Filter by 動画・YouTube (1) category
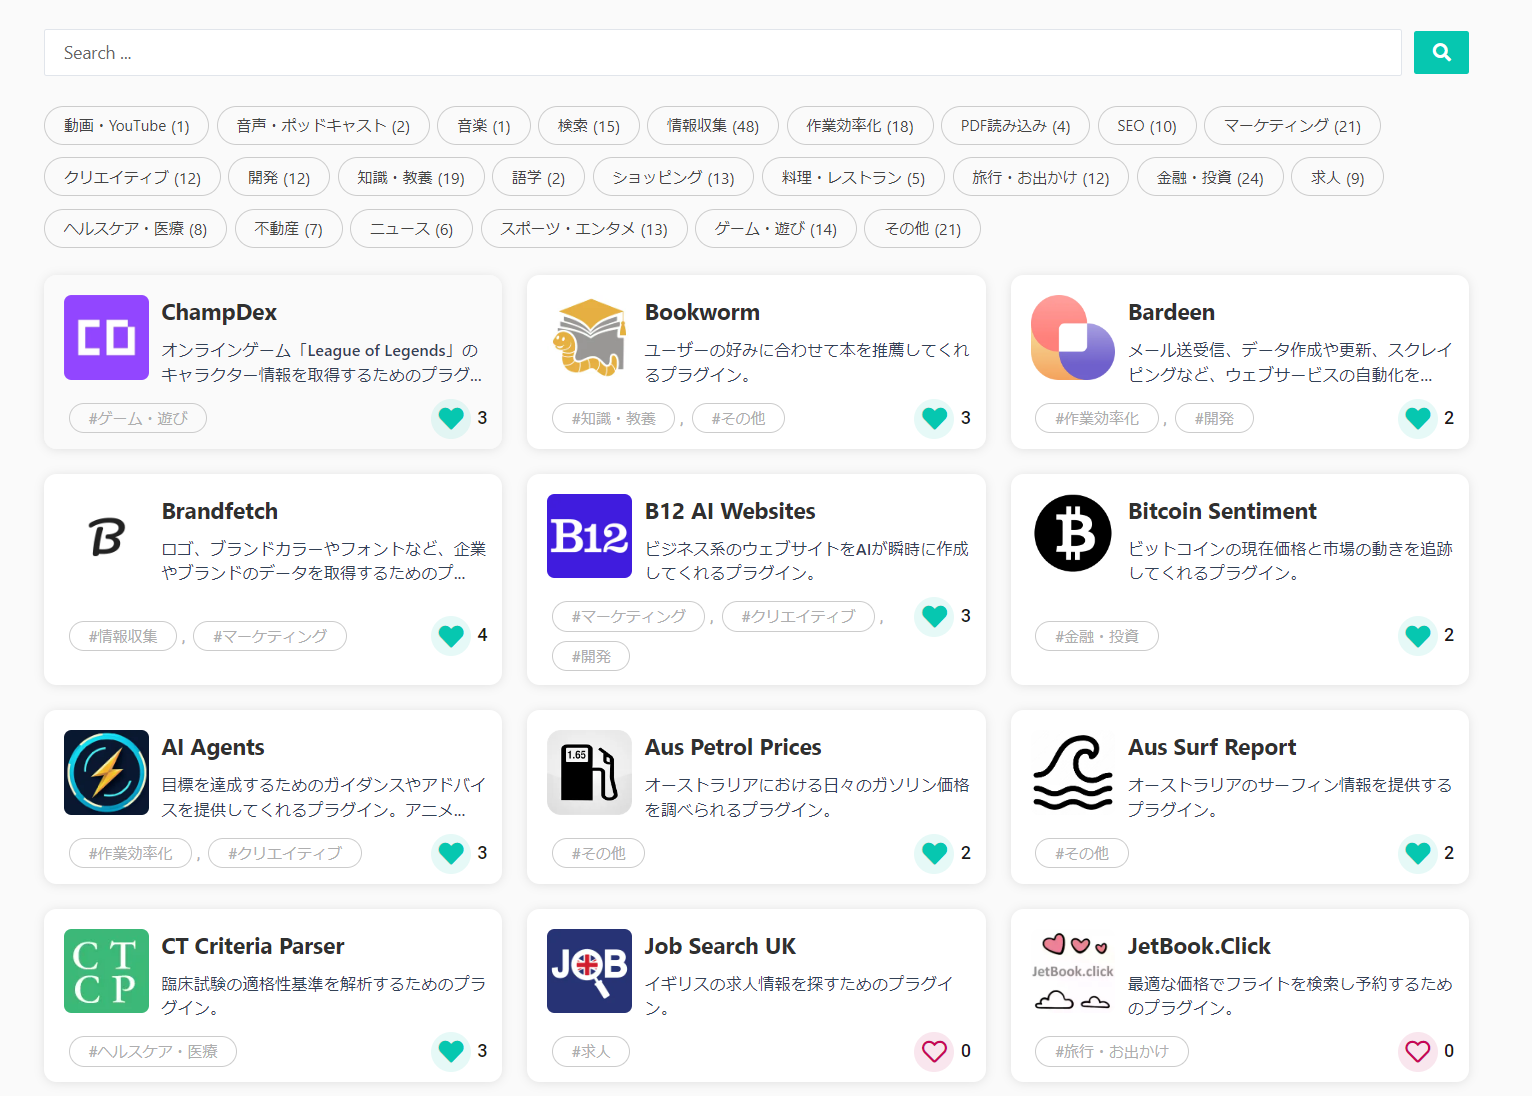Viewport: 1532px width, 1096px height. (x=126, y=126)
